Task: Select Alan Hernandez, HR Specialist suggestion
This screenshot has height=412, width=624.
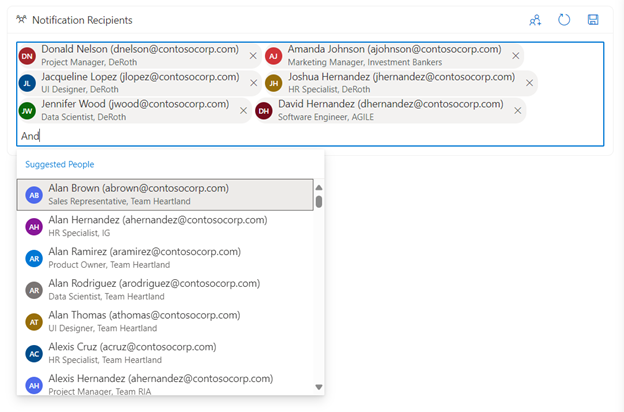Action: point(165,227)
